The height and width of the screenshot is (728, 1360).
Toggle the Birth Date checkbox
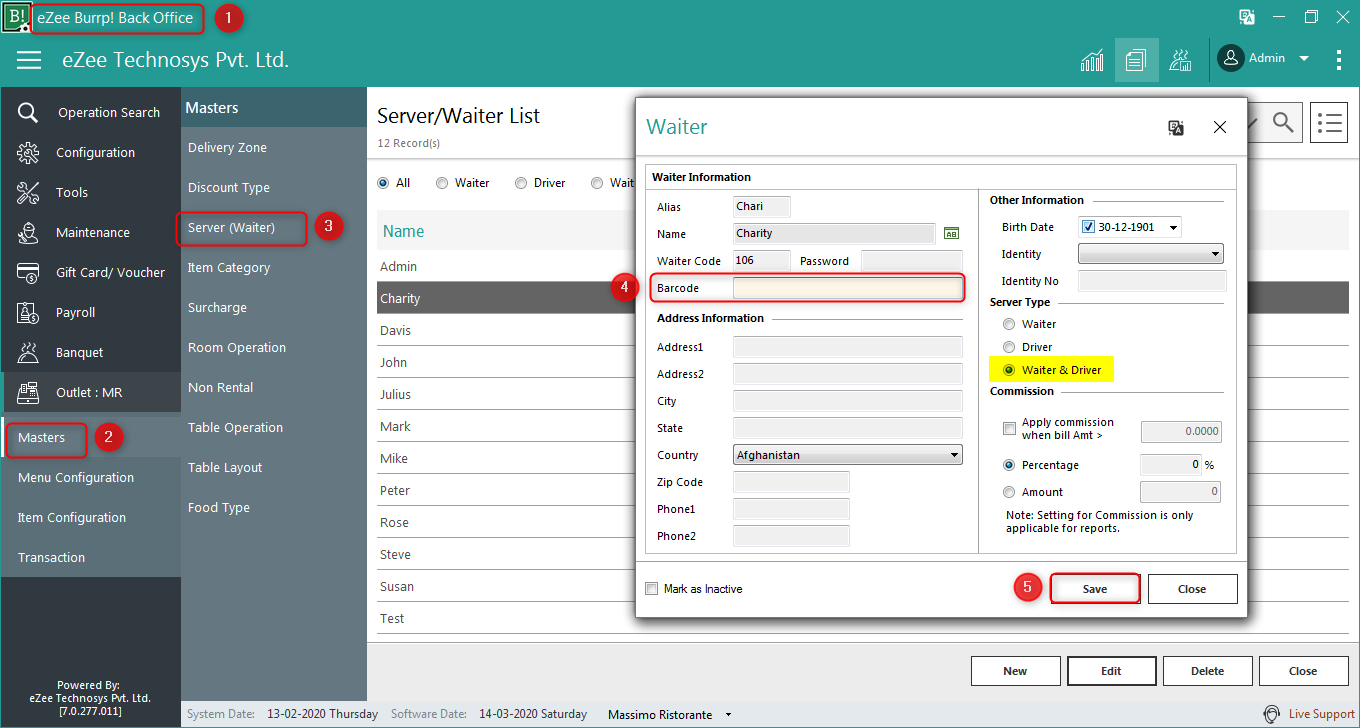[1089, 227]
